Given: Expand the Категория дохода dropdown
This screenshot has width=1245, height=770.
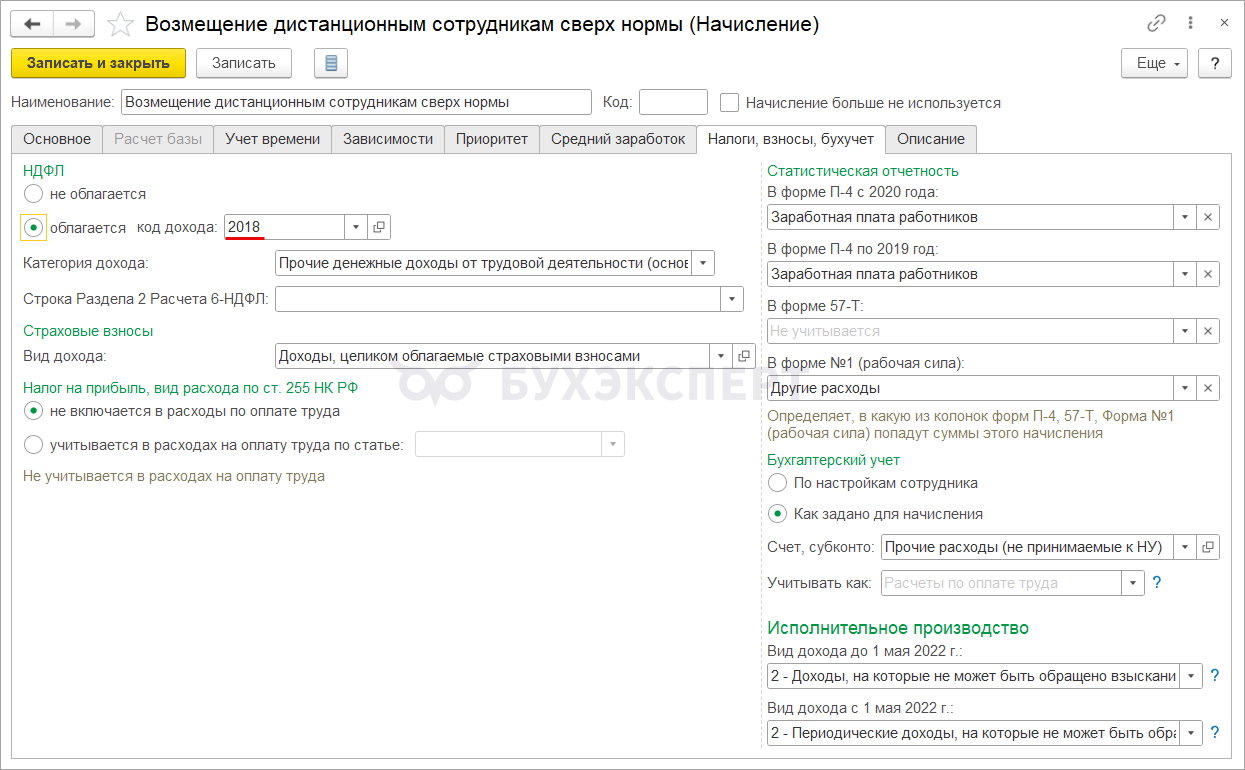Looking at the screenshot, I should coord(703,263).
